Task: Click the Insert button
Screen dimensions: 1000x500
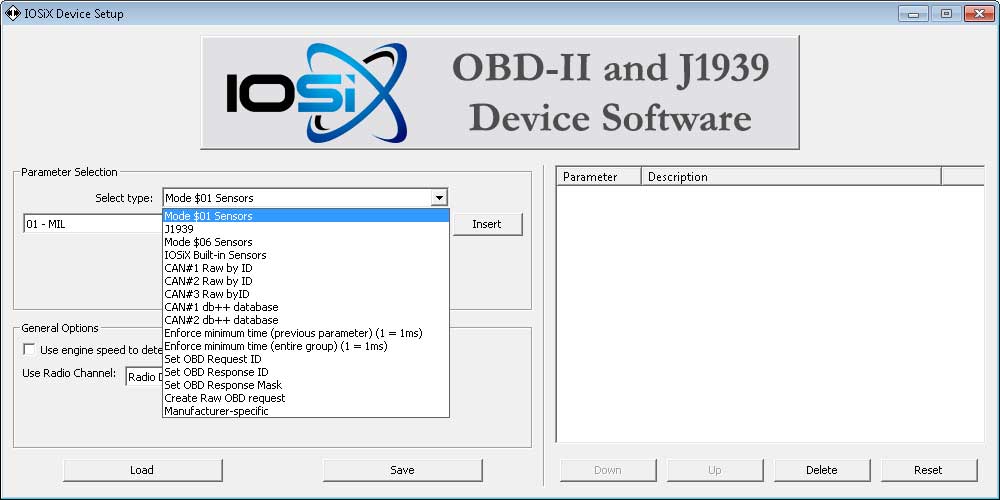Action: coord(487,224)
